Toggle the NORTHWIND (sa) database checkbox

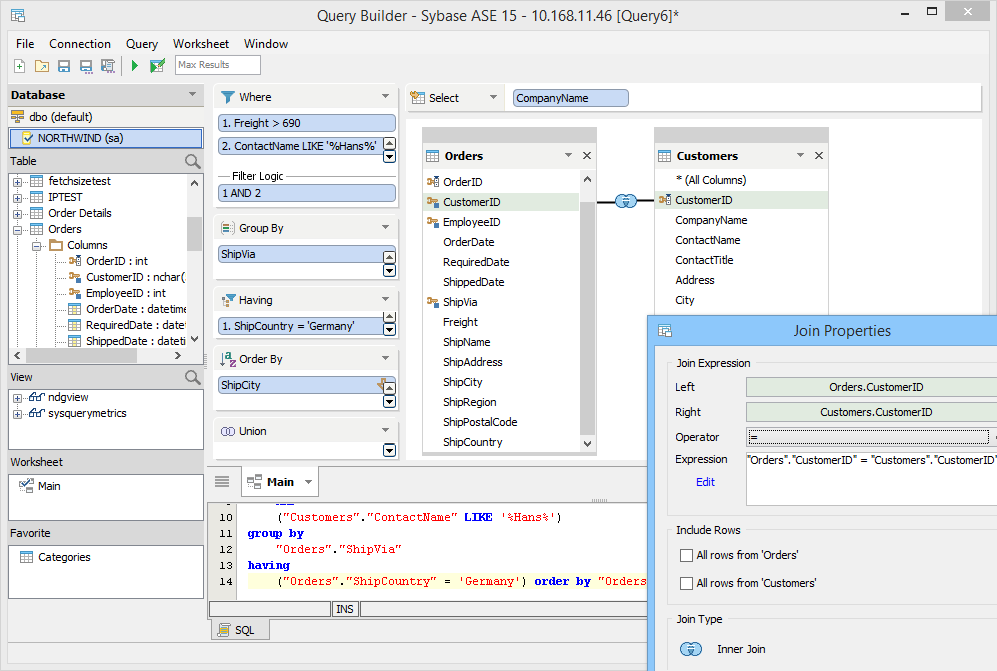(x=27, y=138)
